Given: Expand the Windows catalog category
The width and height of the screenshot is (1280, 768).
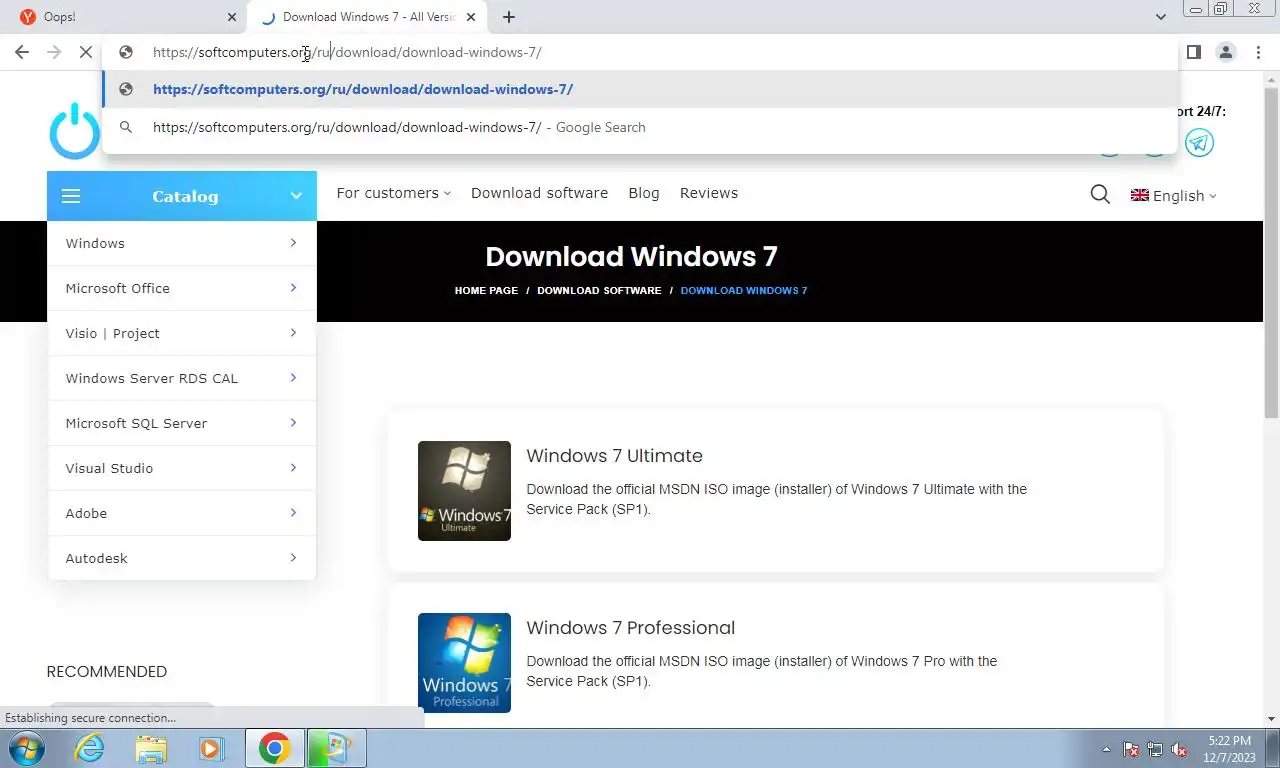Looking at the screenshot, I should [182, 243].
